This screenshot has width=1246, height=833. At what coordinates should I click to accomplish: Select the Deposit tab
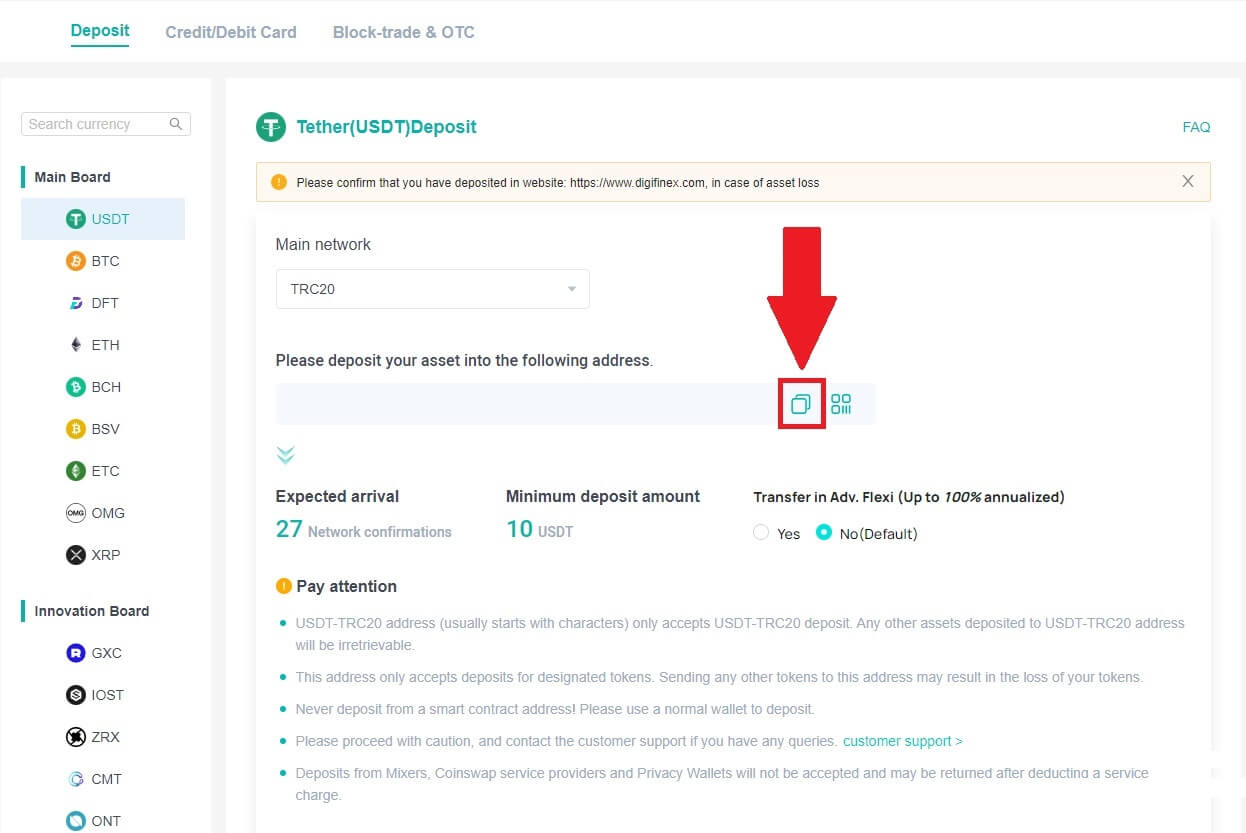tap(100, 31)
